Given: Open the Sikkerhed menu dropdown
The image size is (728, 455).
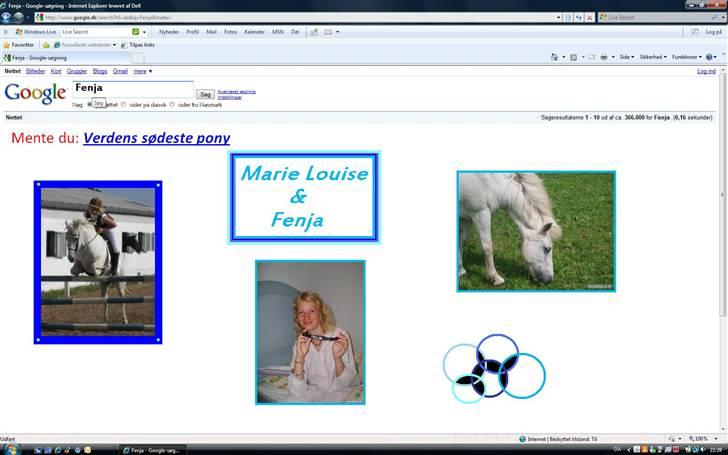Looking at the screenshot, I should [x=653, y=57].
